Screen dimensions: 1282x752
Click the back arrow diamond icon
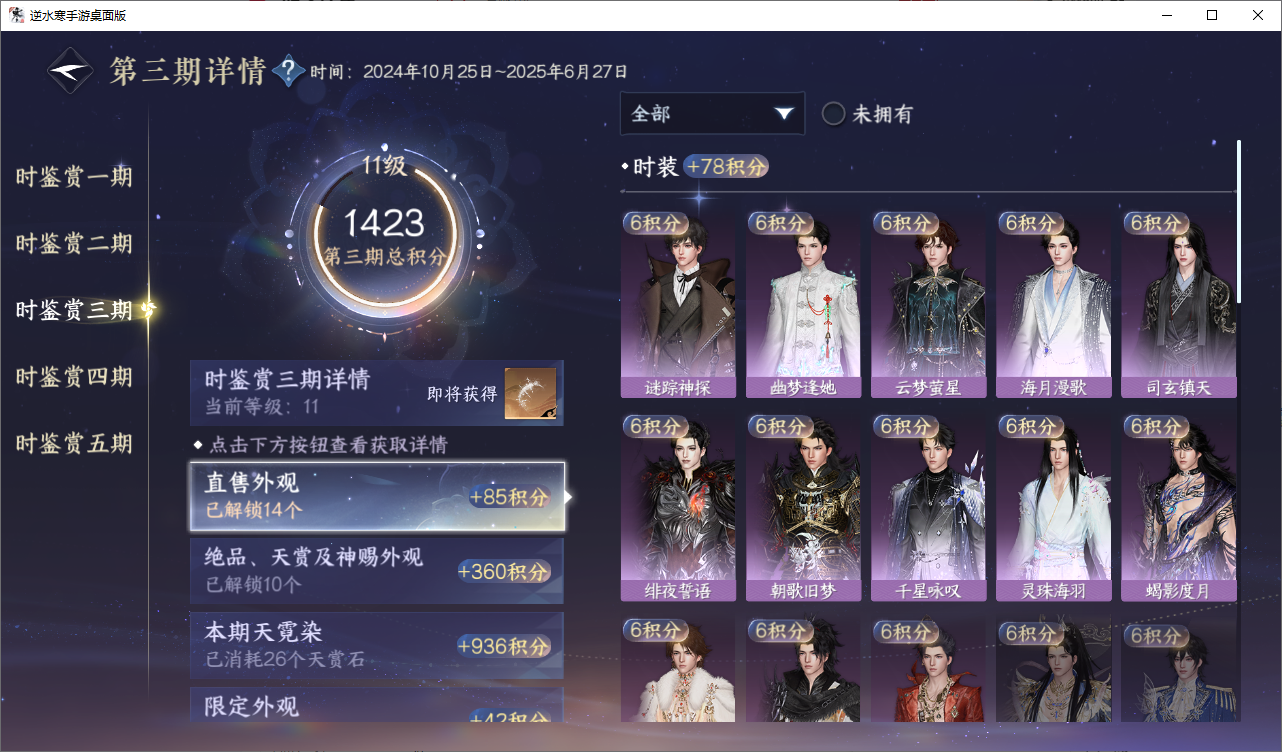click(70, 71)
